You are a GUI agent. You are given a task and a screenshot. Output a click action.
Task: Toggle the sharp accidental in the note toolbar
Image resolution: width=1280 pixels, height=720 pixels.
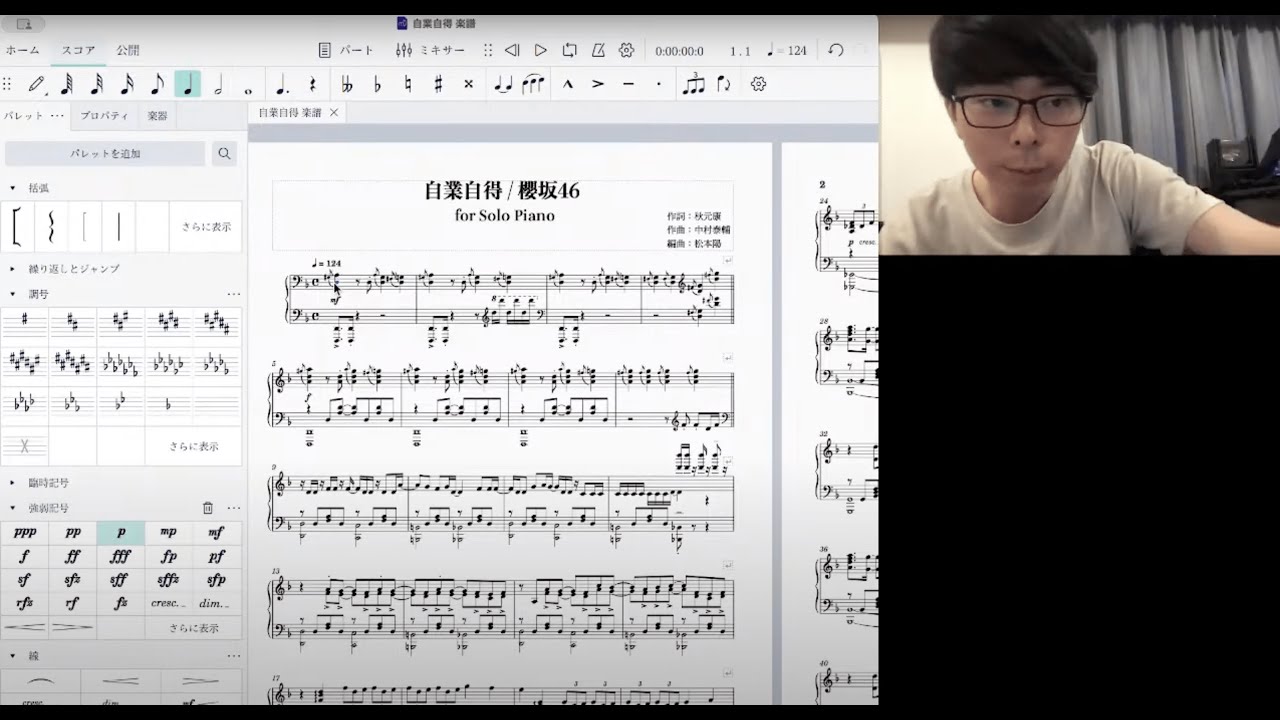[438, 84]
